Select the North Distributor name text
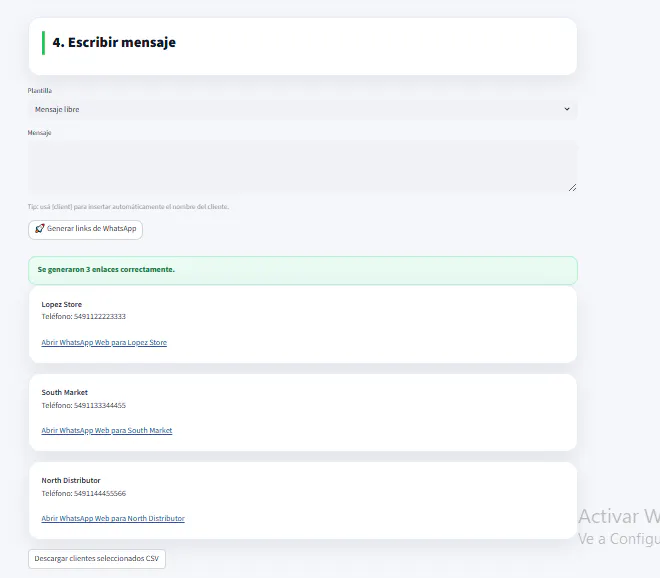This screenshot has height=578, width=660. pos(71,480)
